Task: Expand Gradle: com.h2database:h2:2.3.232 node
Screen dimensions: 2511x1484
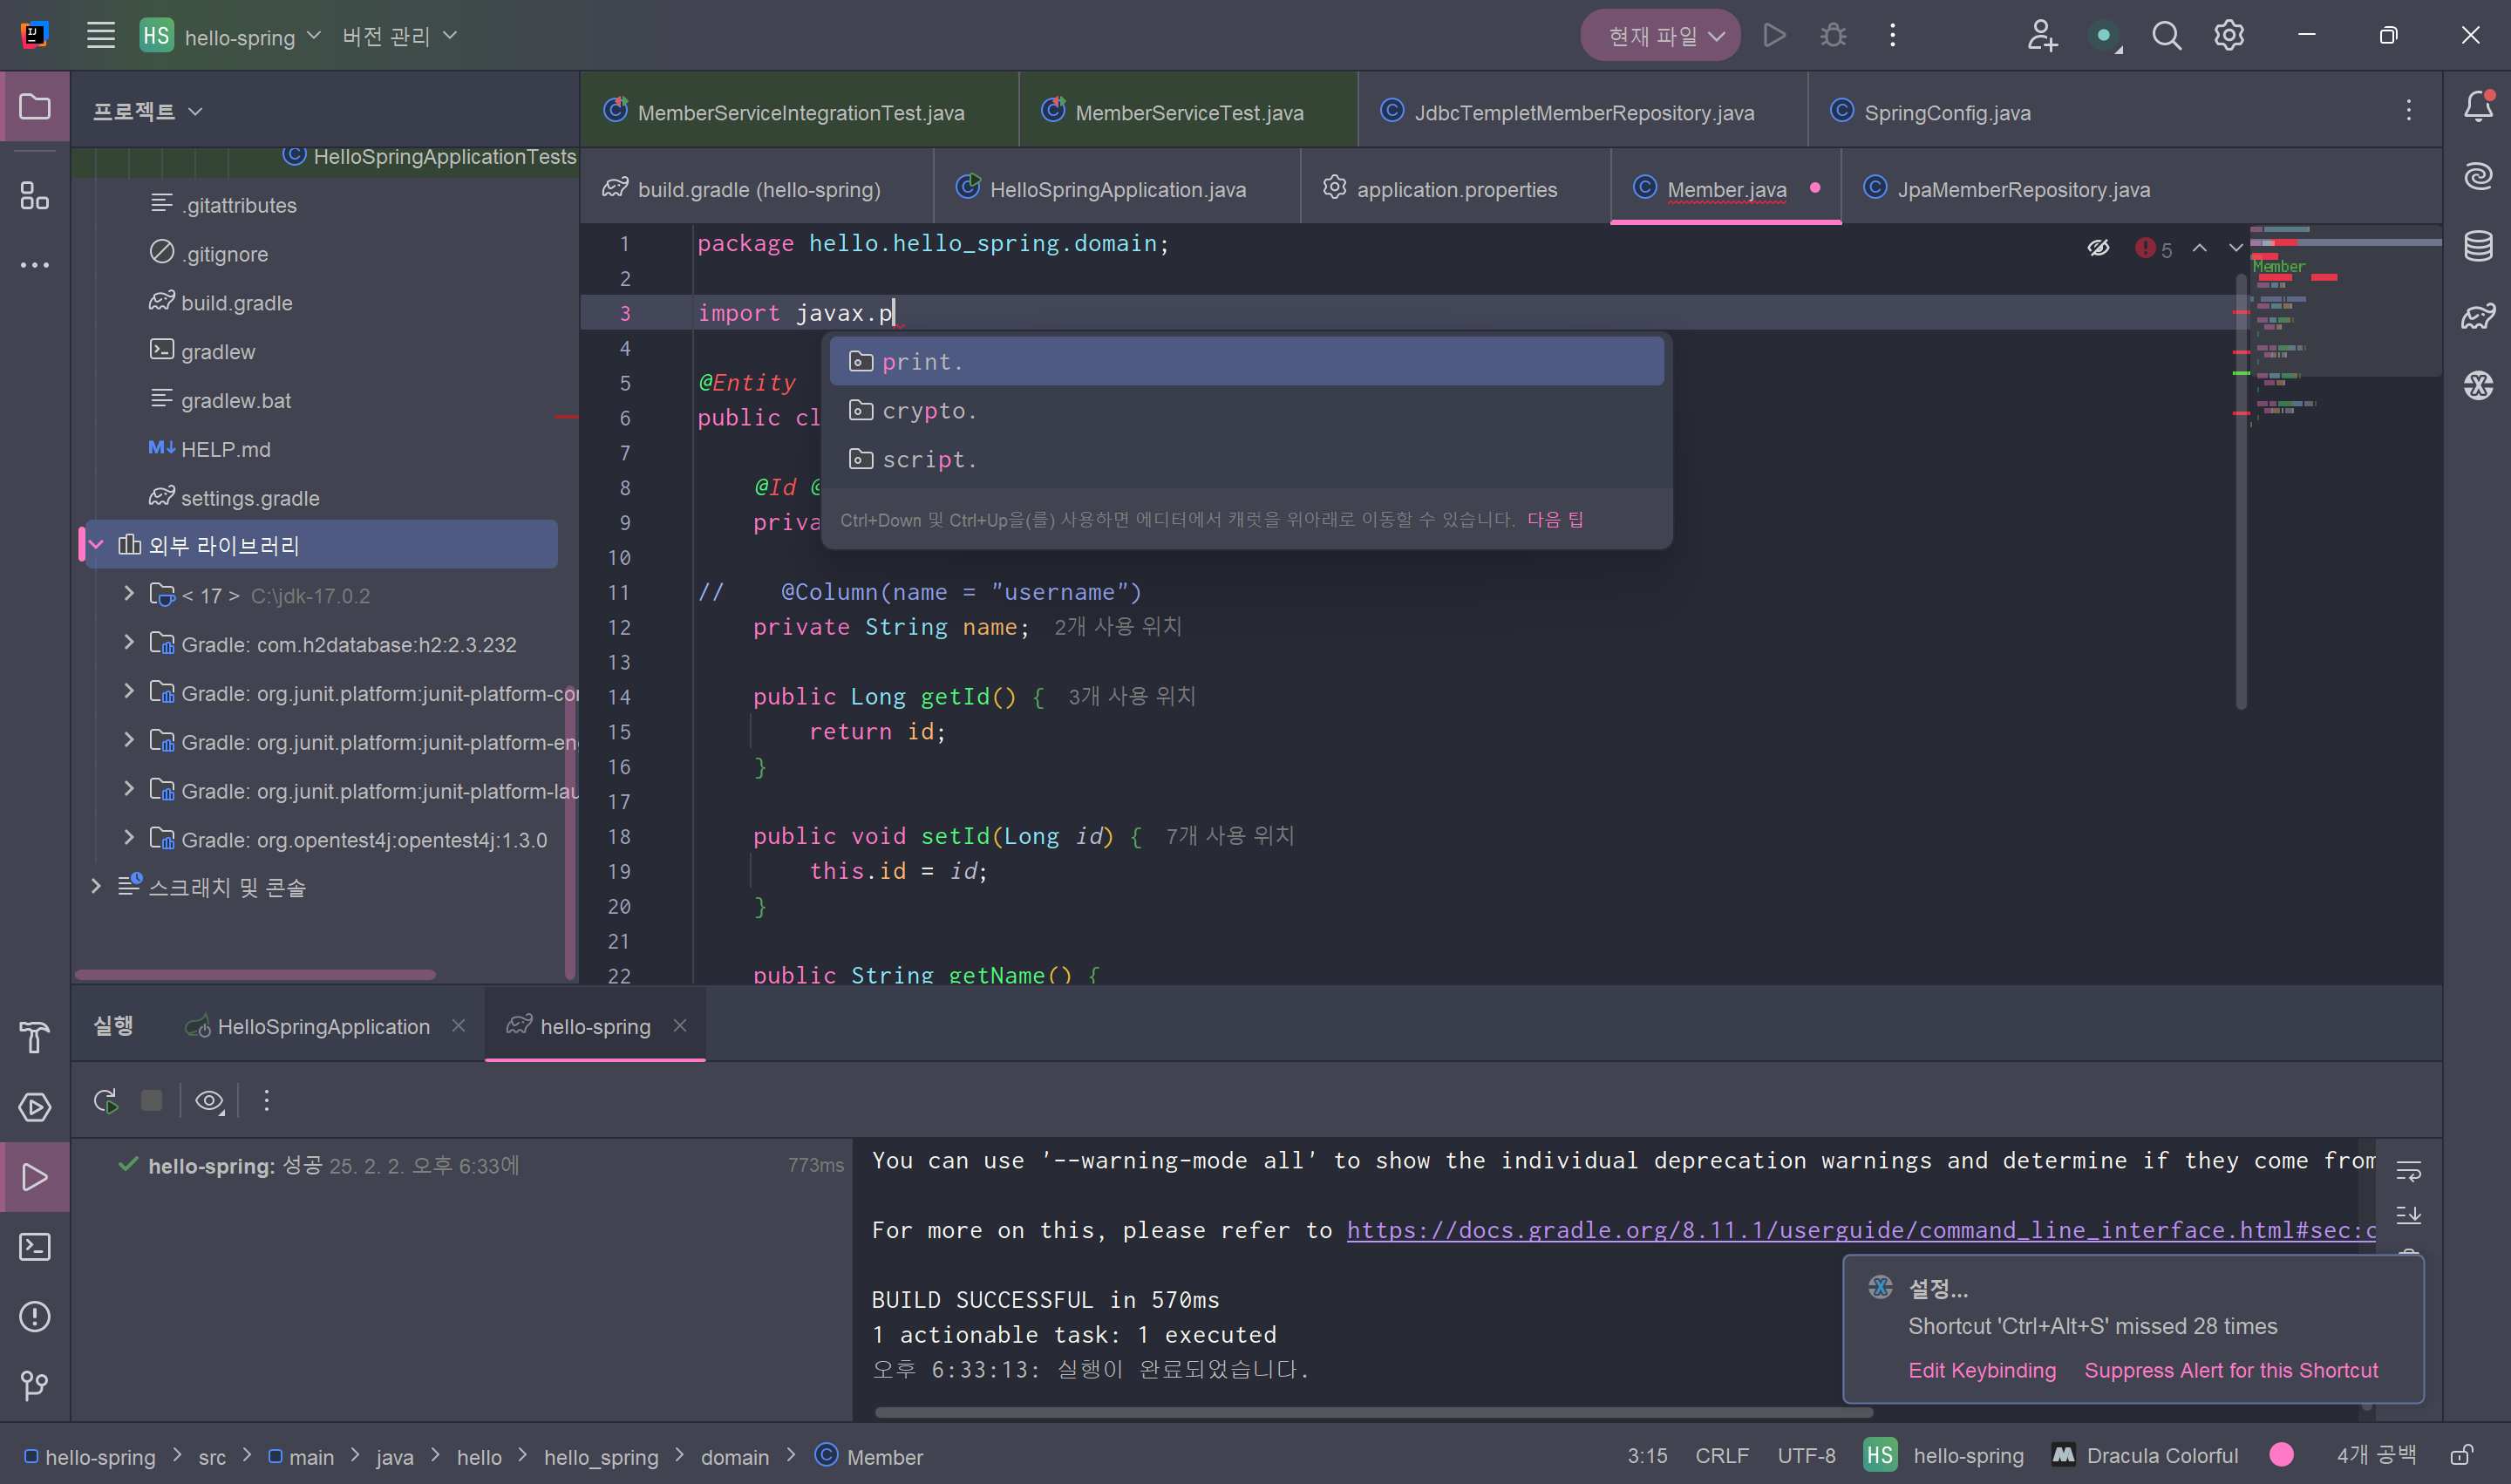Action: [128, 643]
